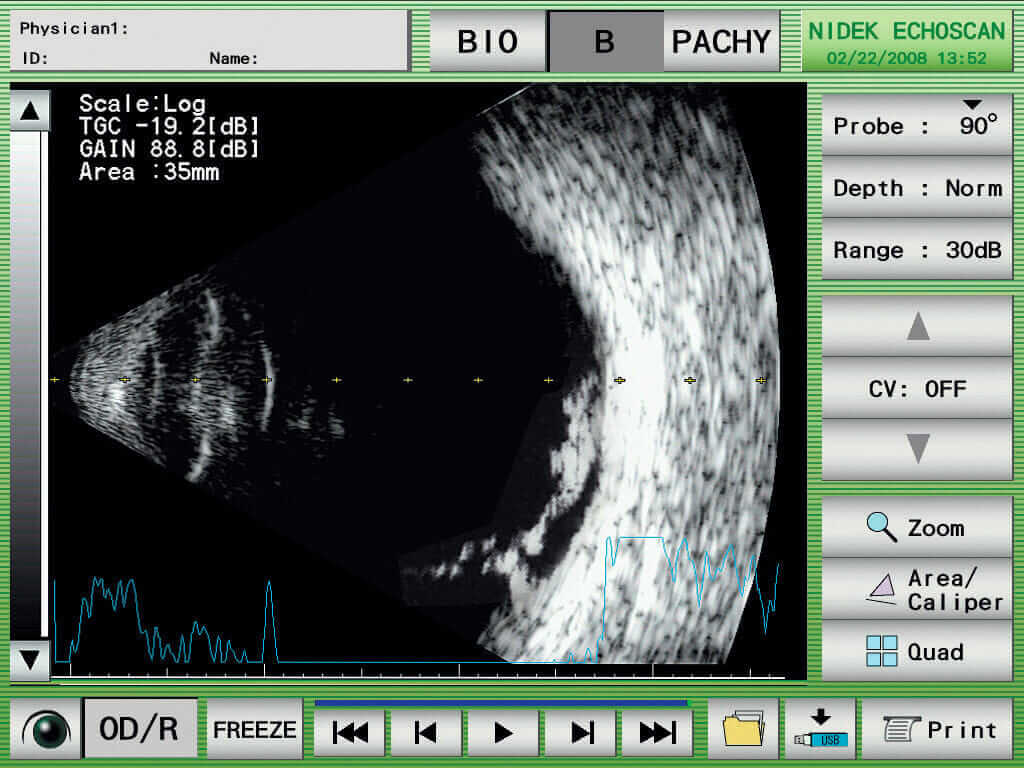Skip to the first frame
Viewport: 1024px width, 768px height.
click(350, 733)
